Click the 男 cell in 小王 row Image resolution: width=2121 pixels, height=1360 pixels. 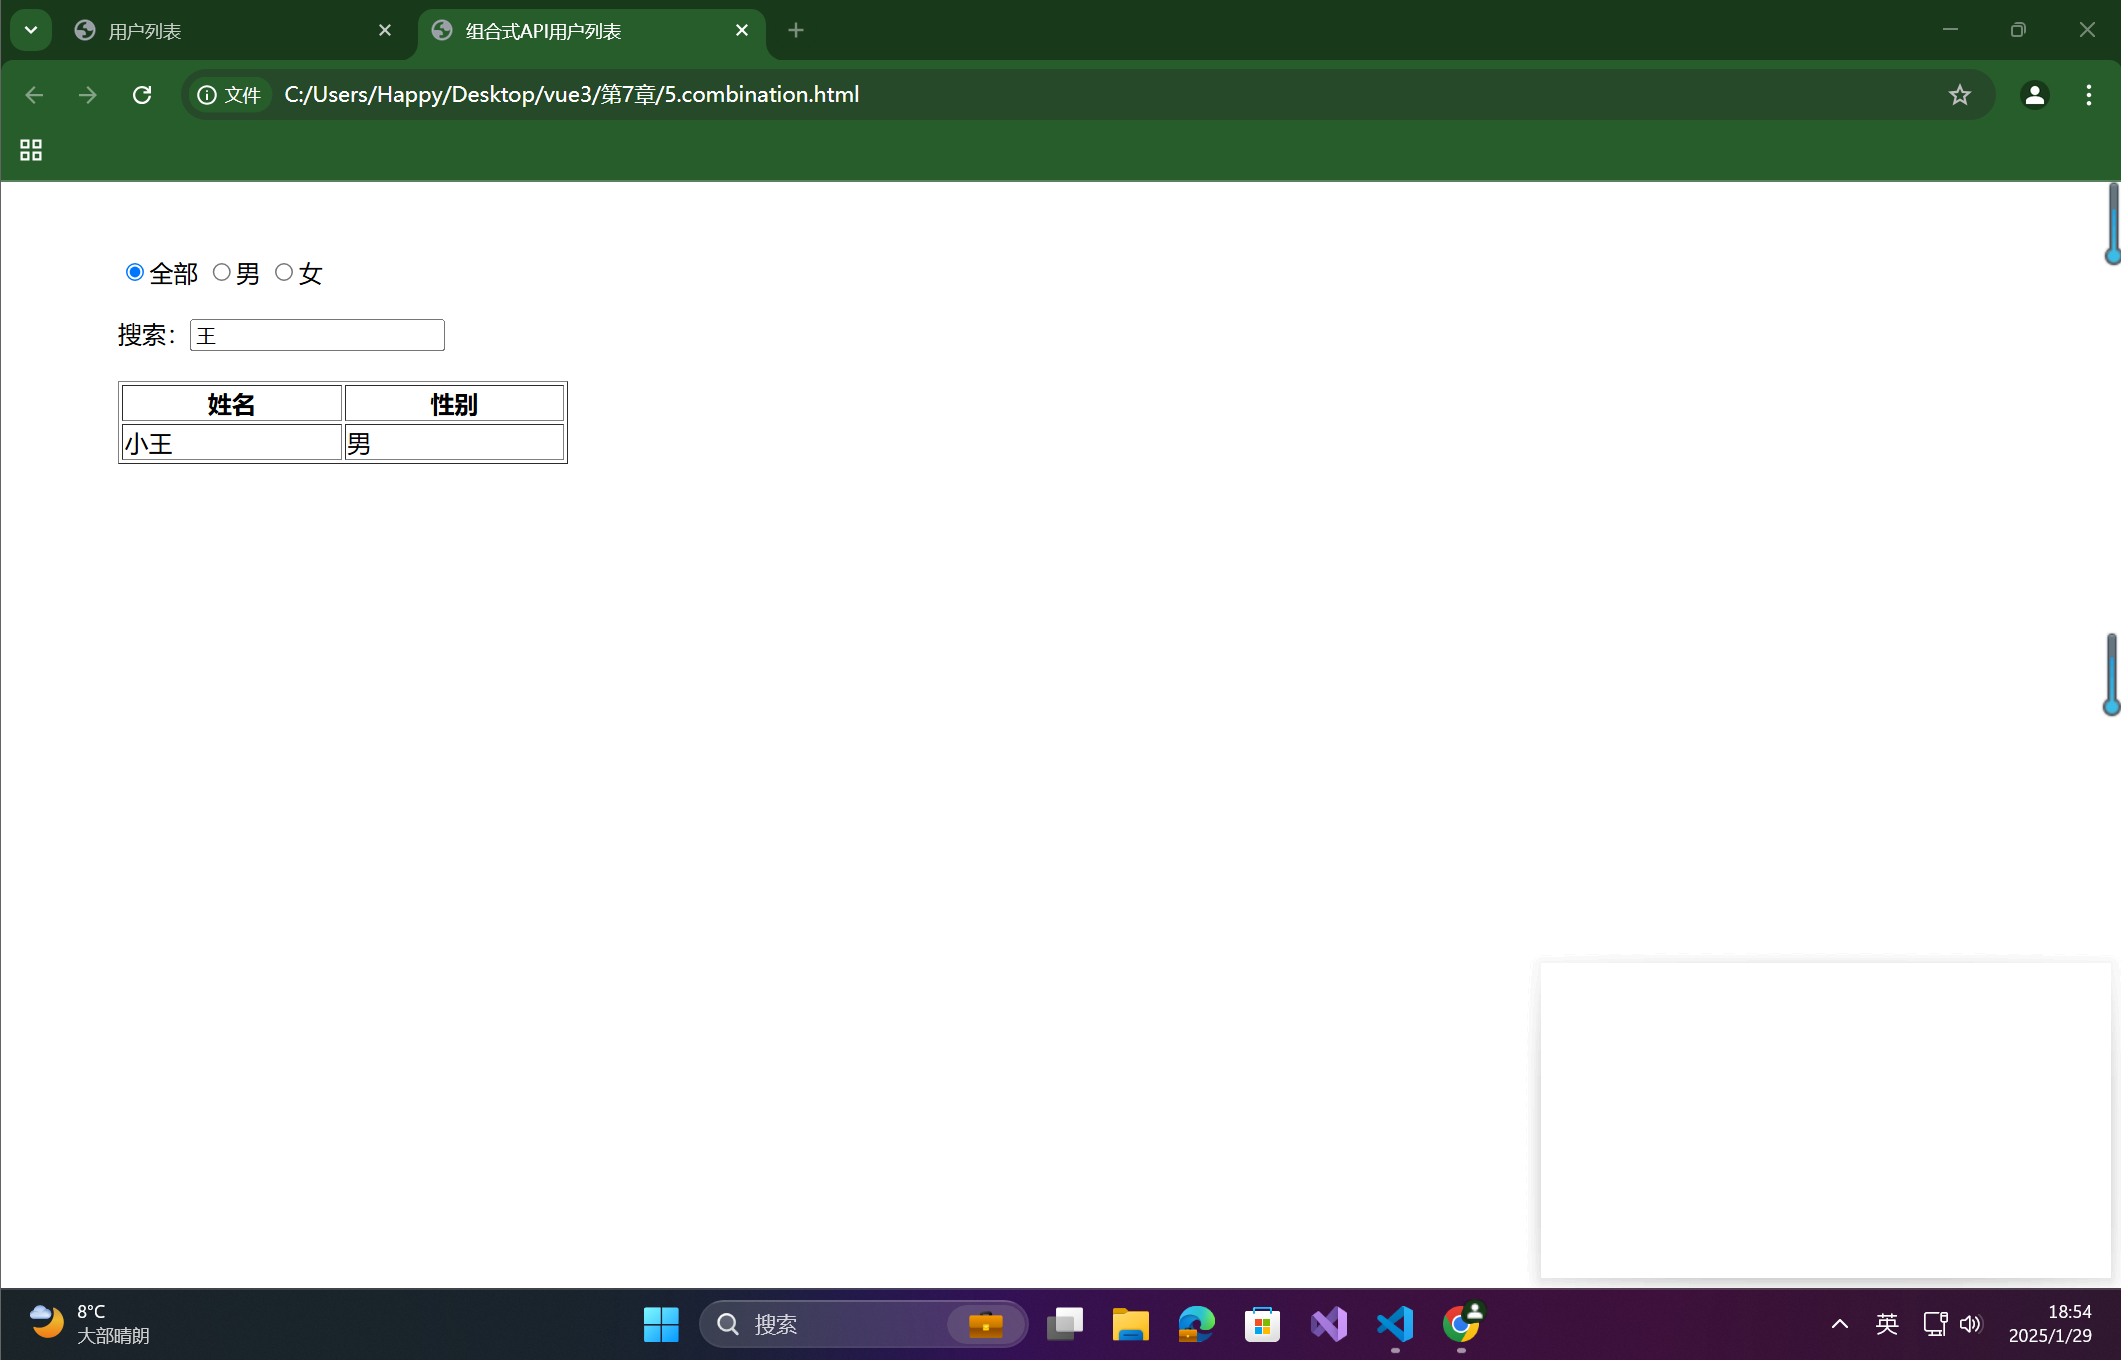click(454, 443)
